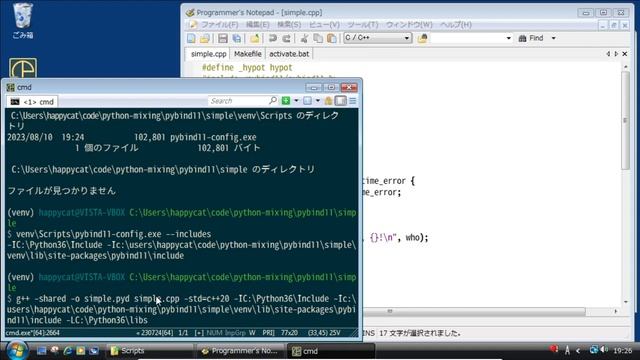Click the lock icon in cmd toolbar
This screenshot has height=360, width=640.
pyautogui.click(x=329, y=100)
